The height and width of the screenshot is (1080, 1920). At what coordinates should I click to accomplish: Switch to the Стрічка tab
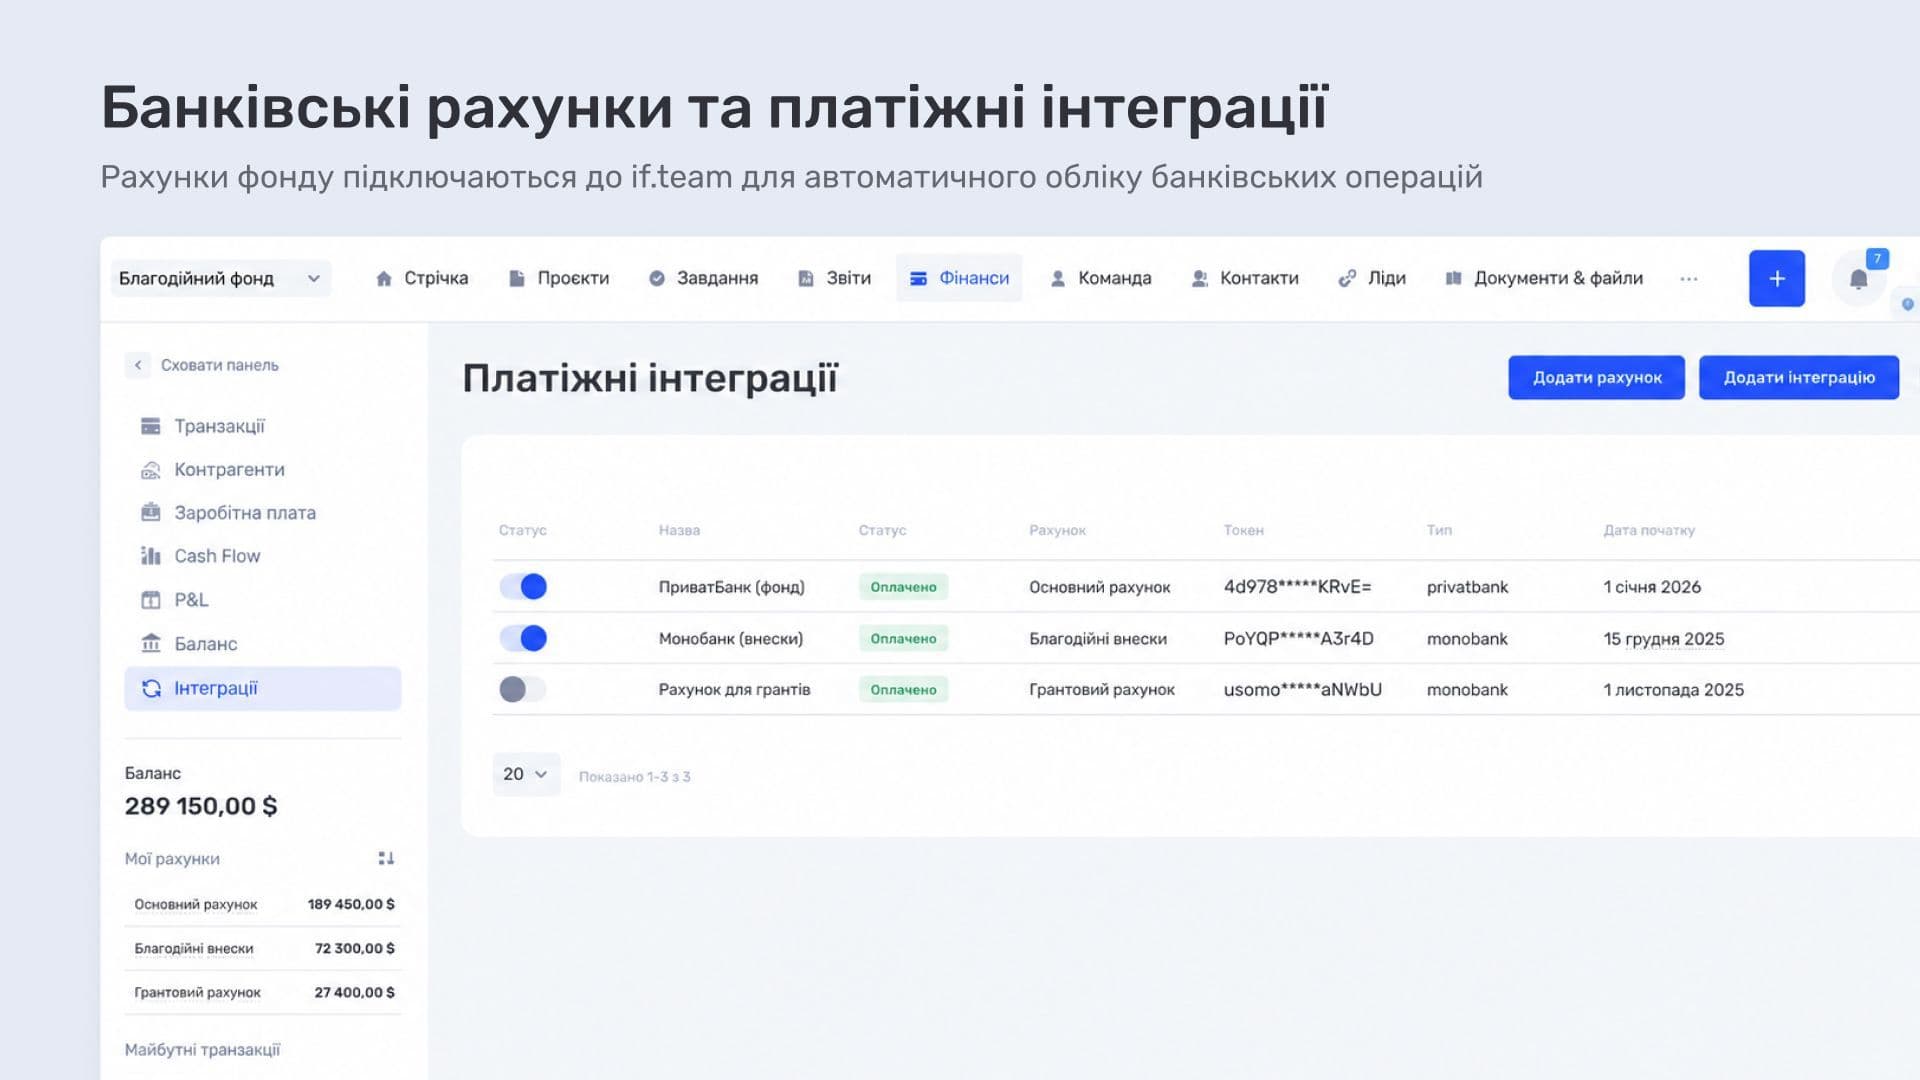[421, 279]
